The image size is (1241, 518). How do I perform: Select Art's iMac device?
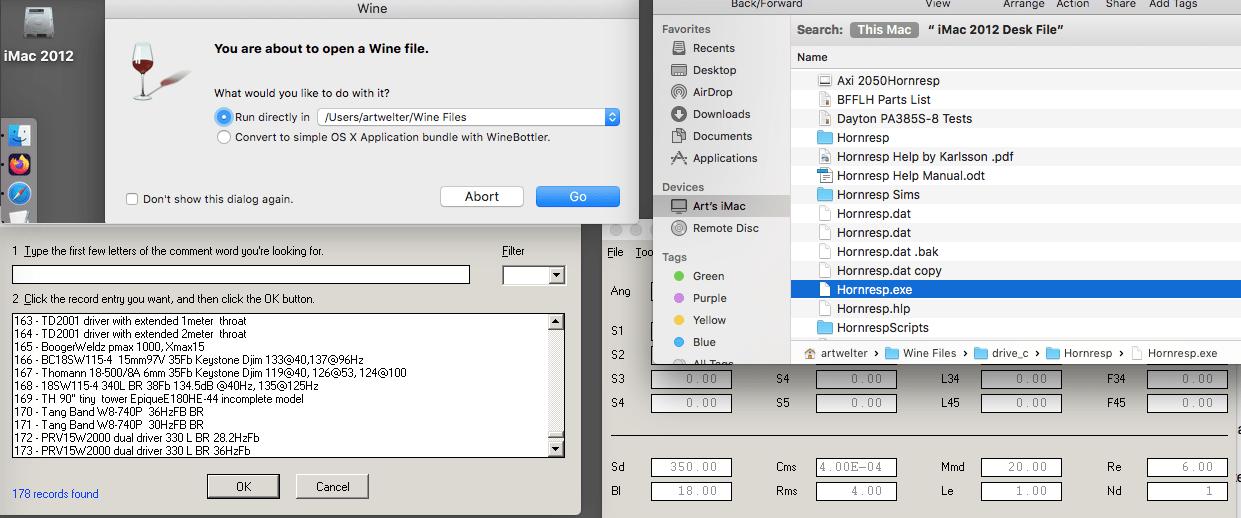point(719,206)
